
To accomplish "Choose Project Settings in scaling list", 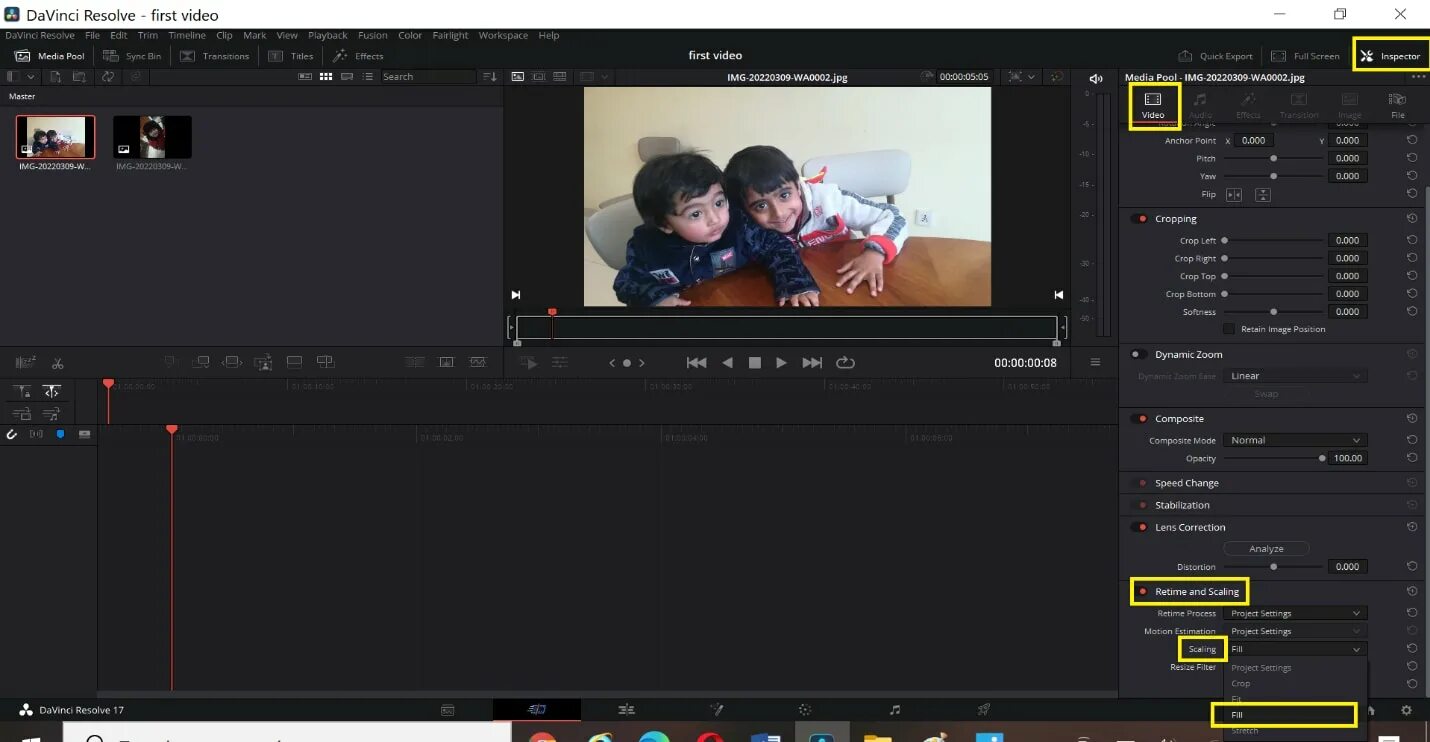I will [x=1294, y=667].
